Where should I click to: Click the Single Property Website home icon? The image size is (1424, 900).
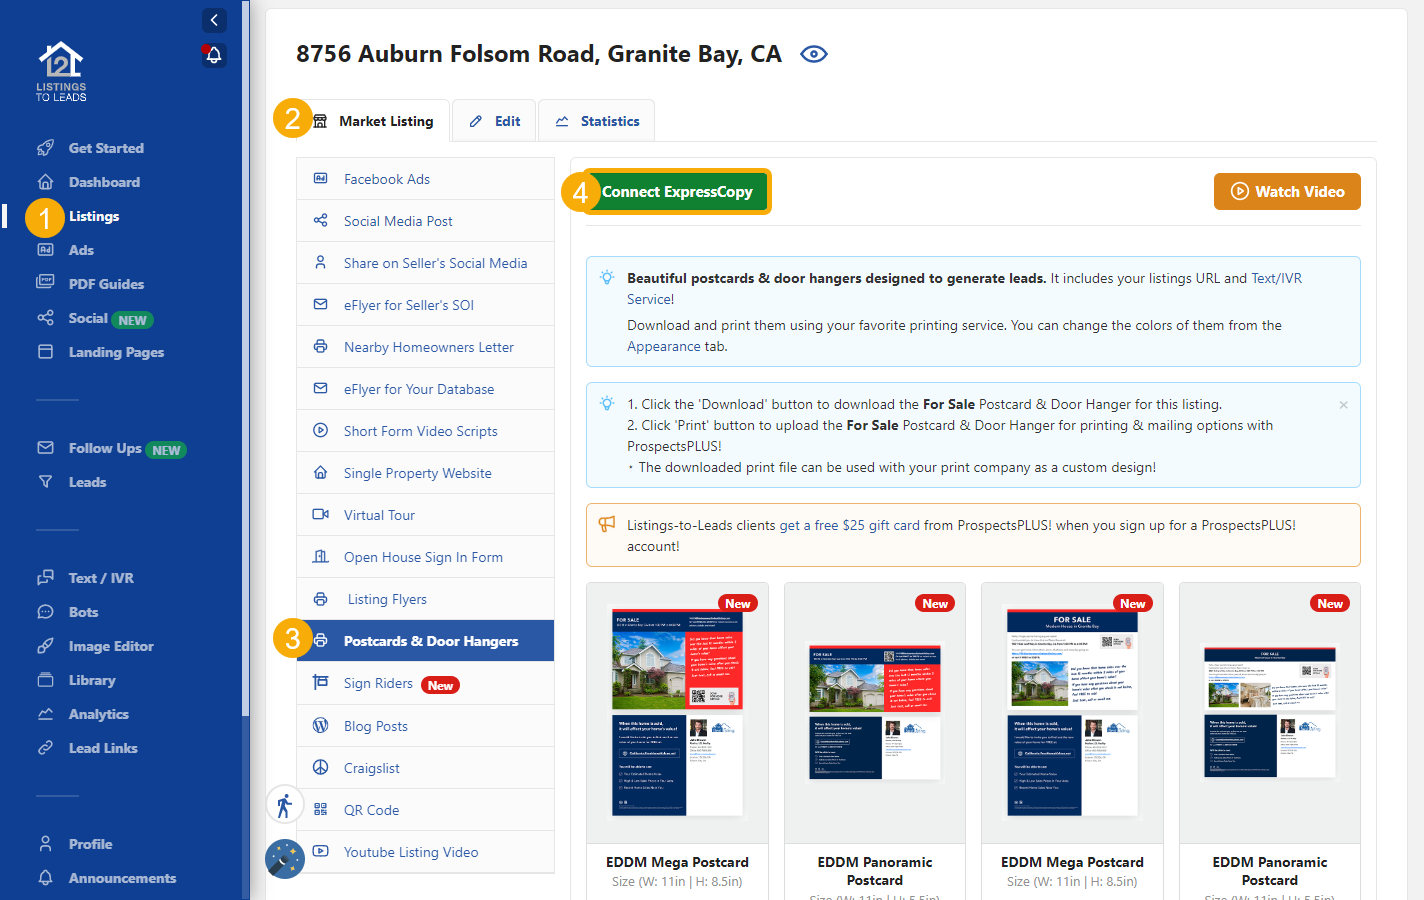click(320, 473)
